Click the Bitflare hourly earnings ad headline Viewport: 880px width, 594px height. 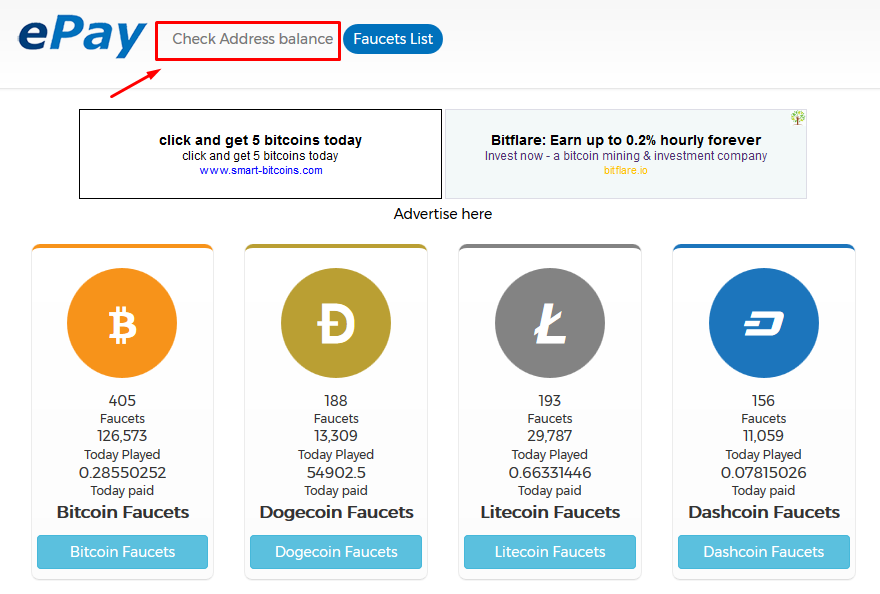click(x=626, y=140)
